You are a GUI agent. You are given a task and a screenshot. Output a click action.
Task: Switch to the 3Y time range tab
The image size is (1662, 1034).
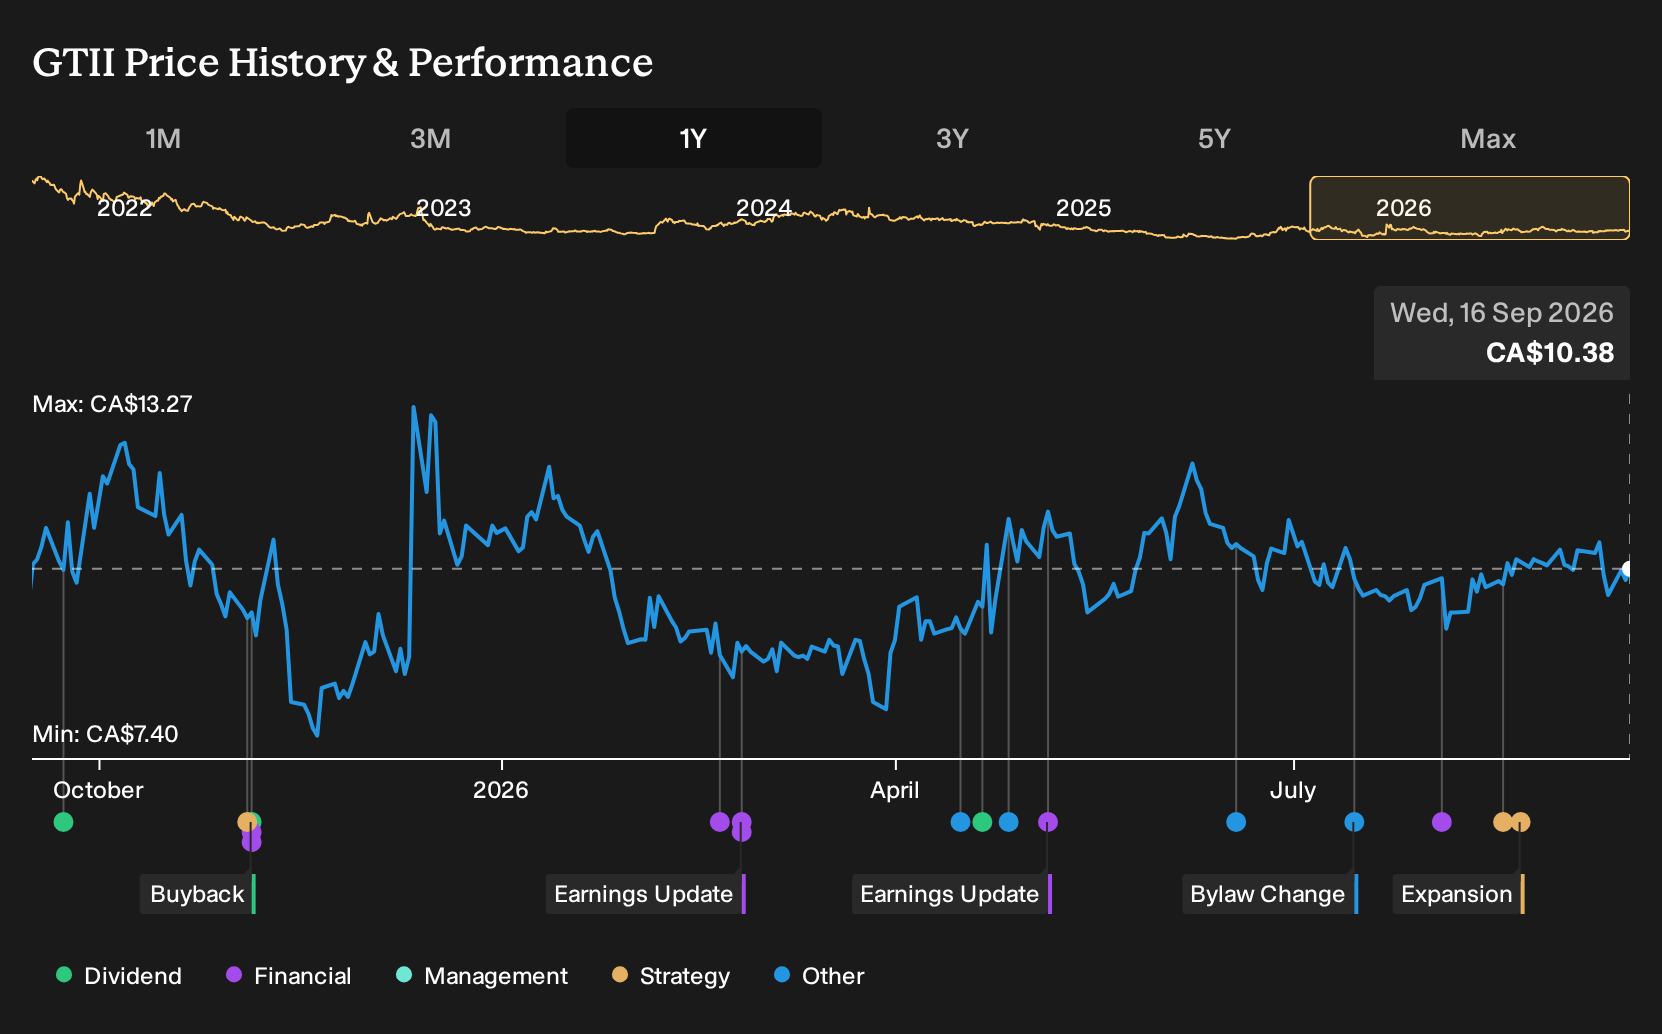click(952, 138)
